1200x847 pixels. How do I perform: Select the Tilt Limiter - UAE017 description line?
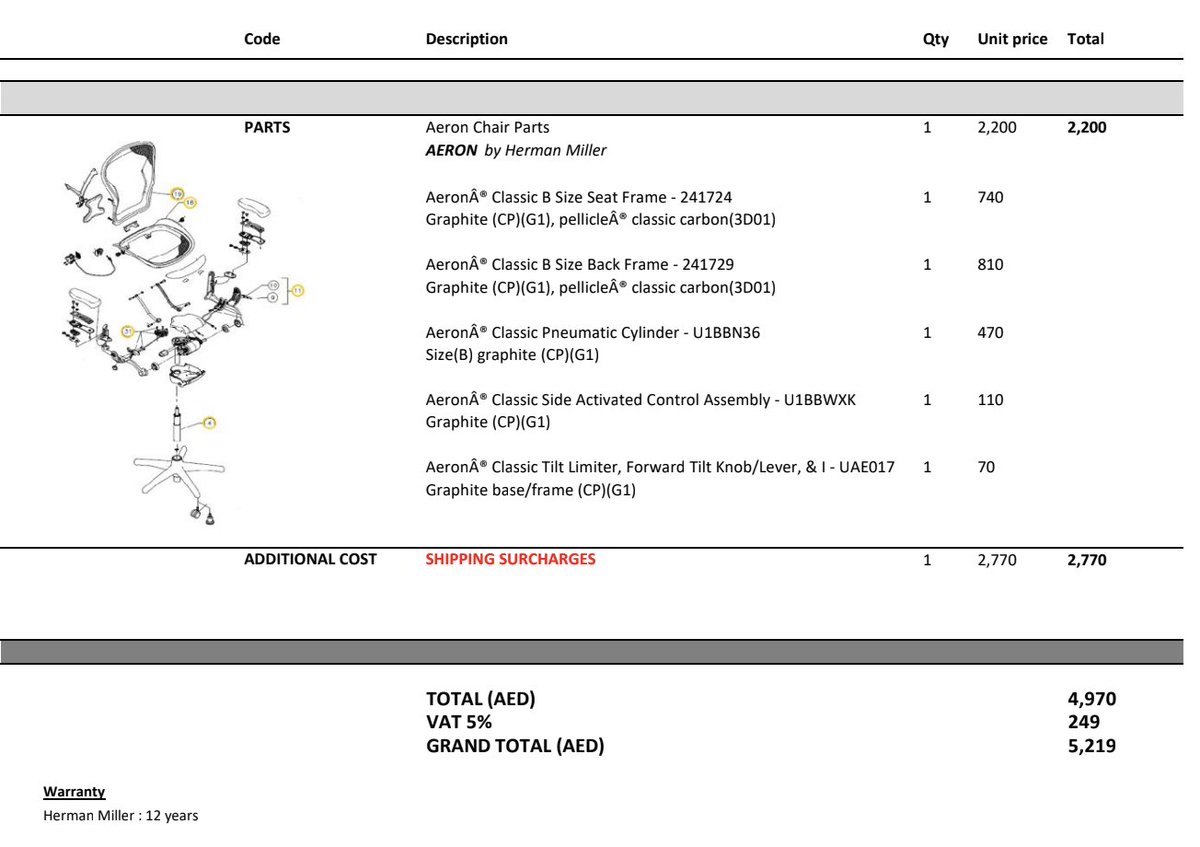(660, 467)
